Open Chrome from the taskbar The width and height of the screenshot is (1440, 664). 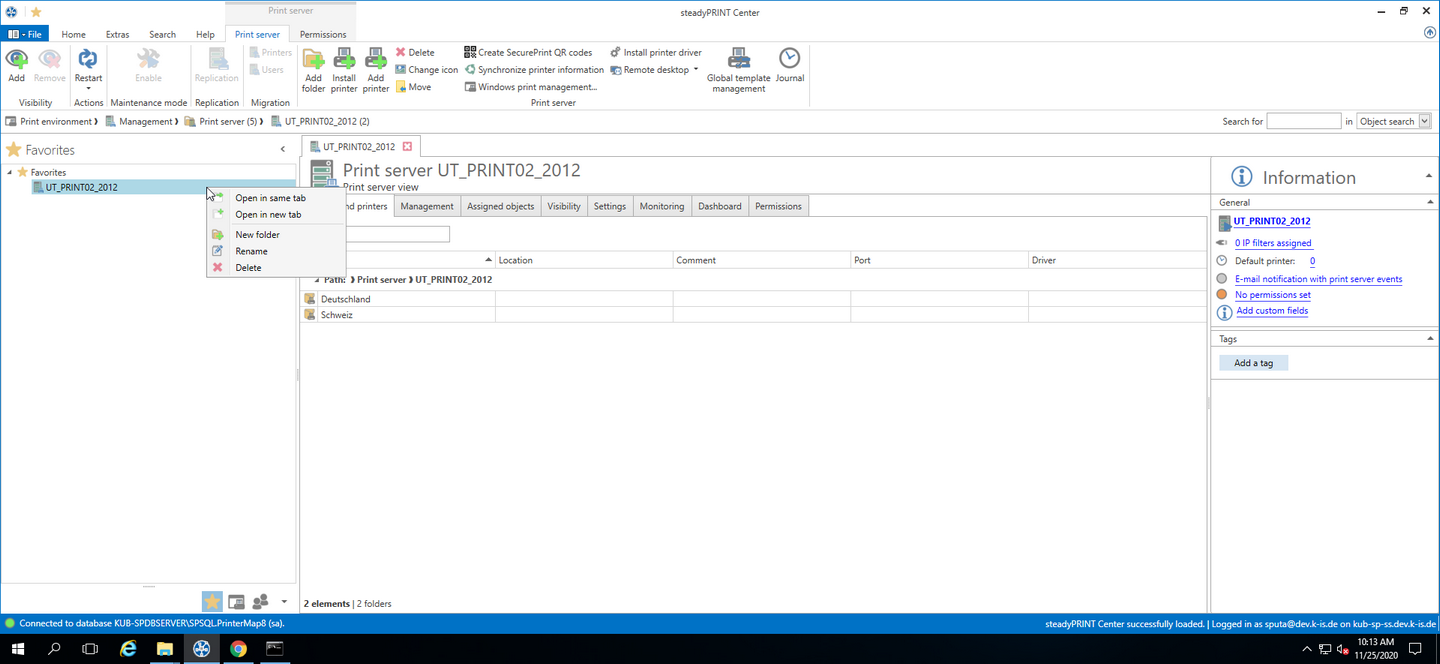point(238,649)
